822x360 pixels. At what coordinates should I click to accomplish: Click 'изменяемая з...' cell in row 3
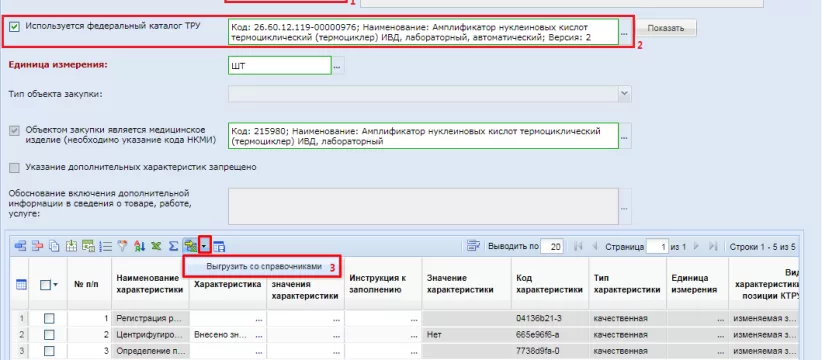pos(763,351)
